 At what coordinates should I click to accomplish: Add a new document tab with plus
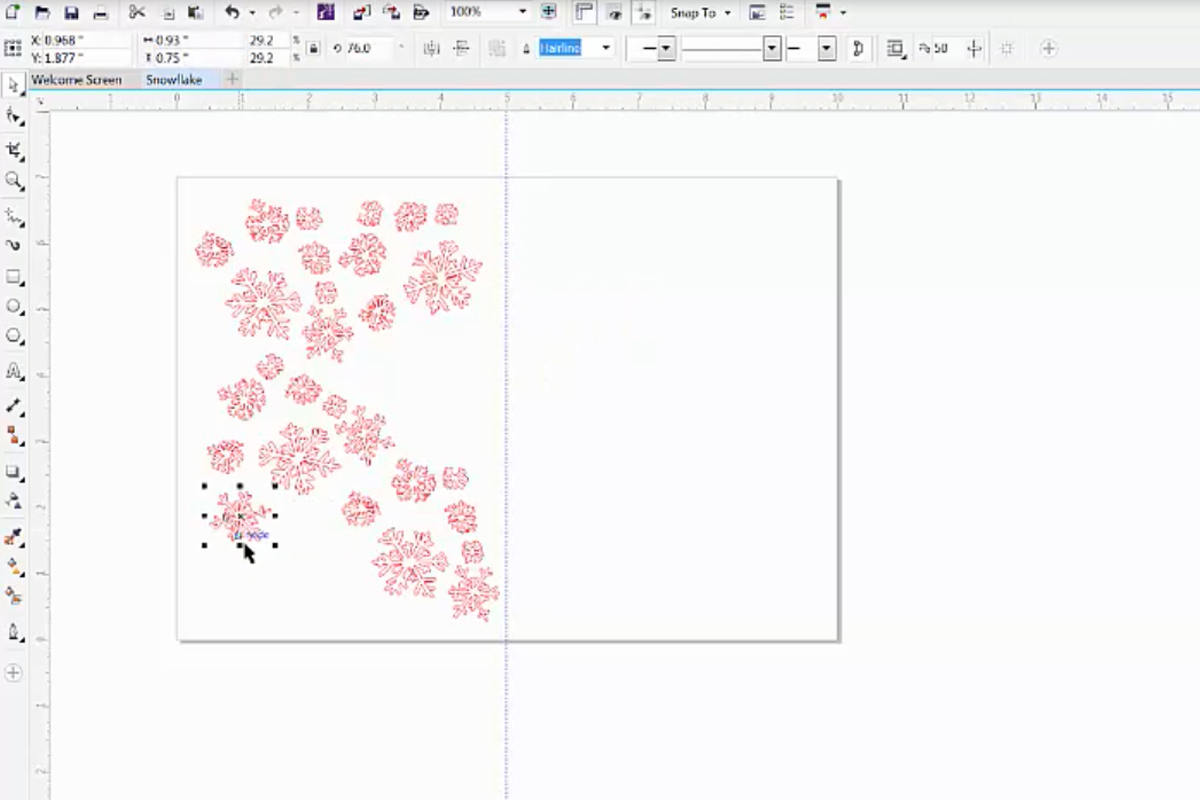[232, 79]
